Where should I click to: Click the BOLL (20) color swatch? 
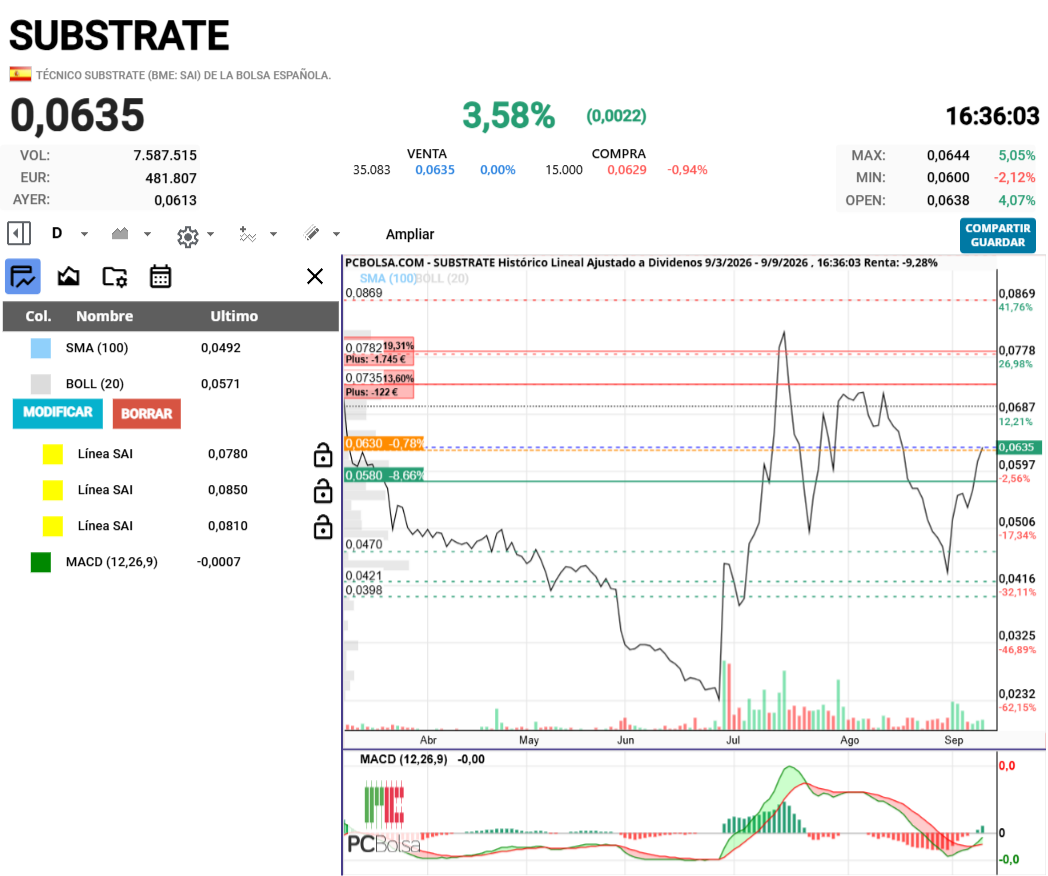pos(41,384)
